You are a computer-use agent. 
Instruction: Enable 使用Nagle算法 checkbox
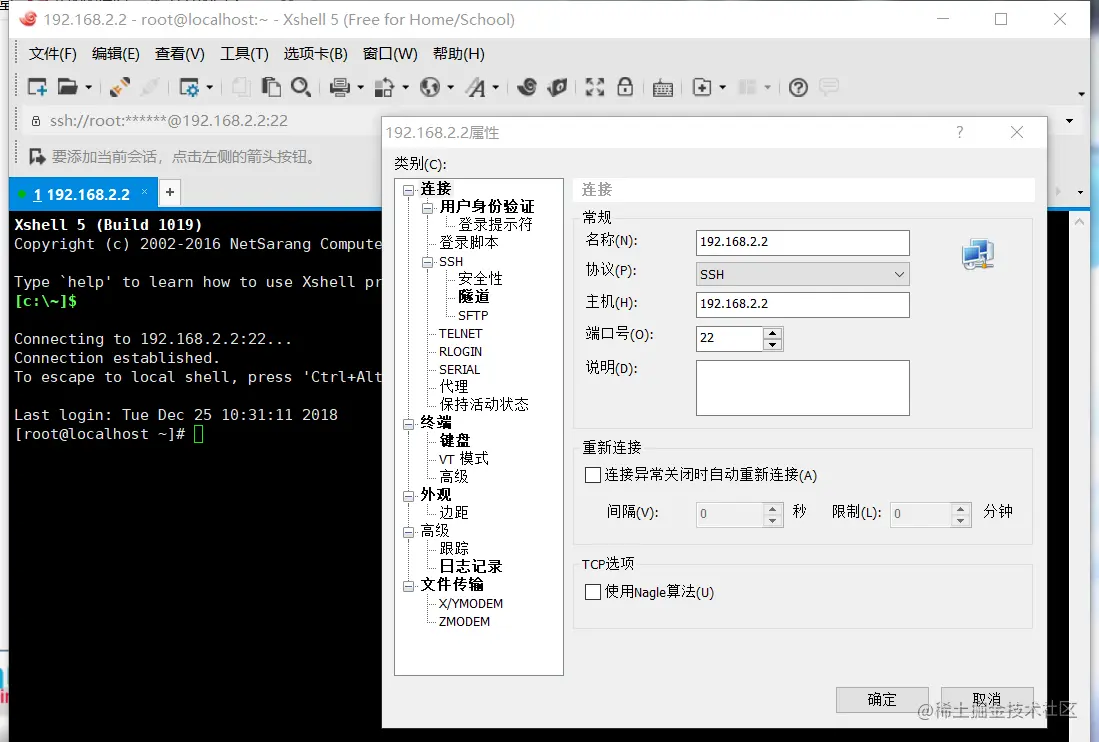point(593,592)
